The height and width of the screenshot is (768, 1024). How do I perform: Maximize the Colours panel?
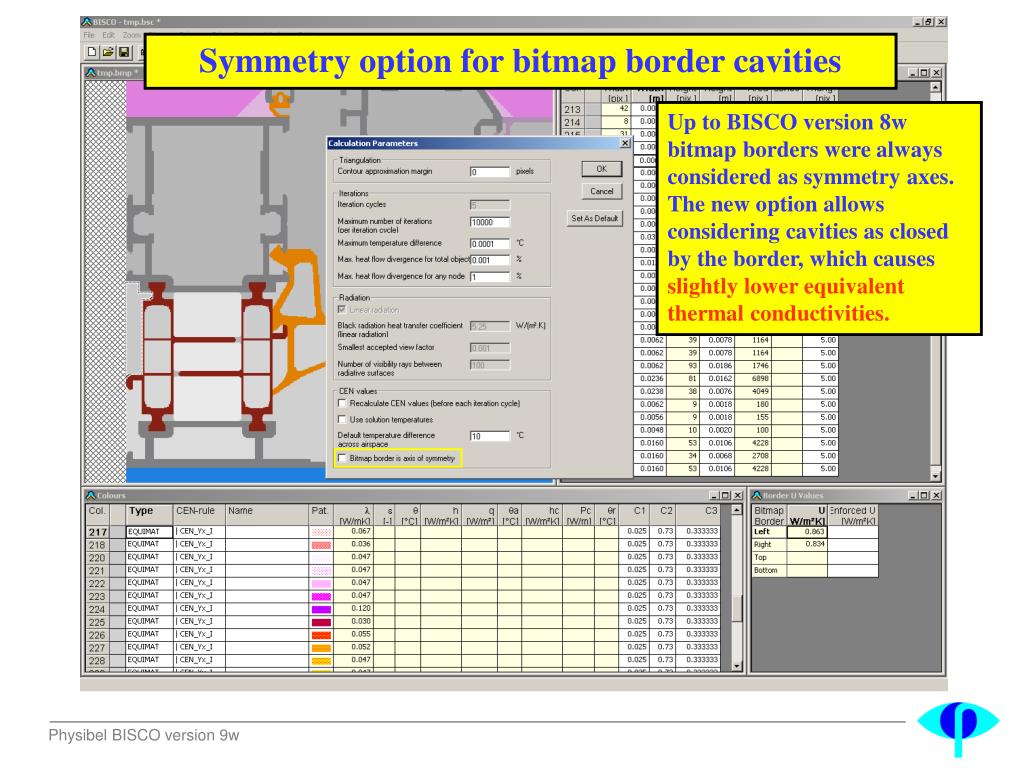(x=725, y=496)
